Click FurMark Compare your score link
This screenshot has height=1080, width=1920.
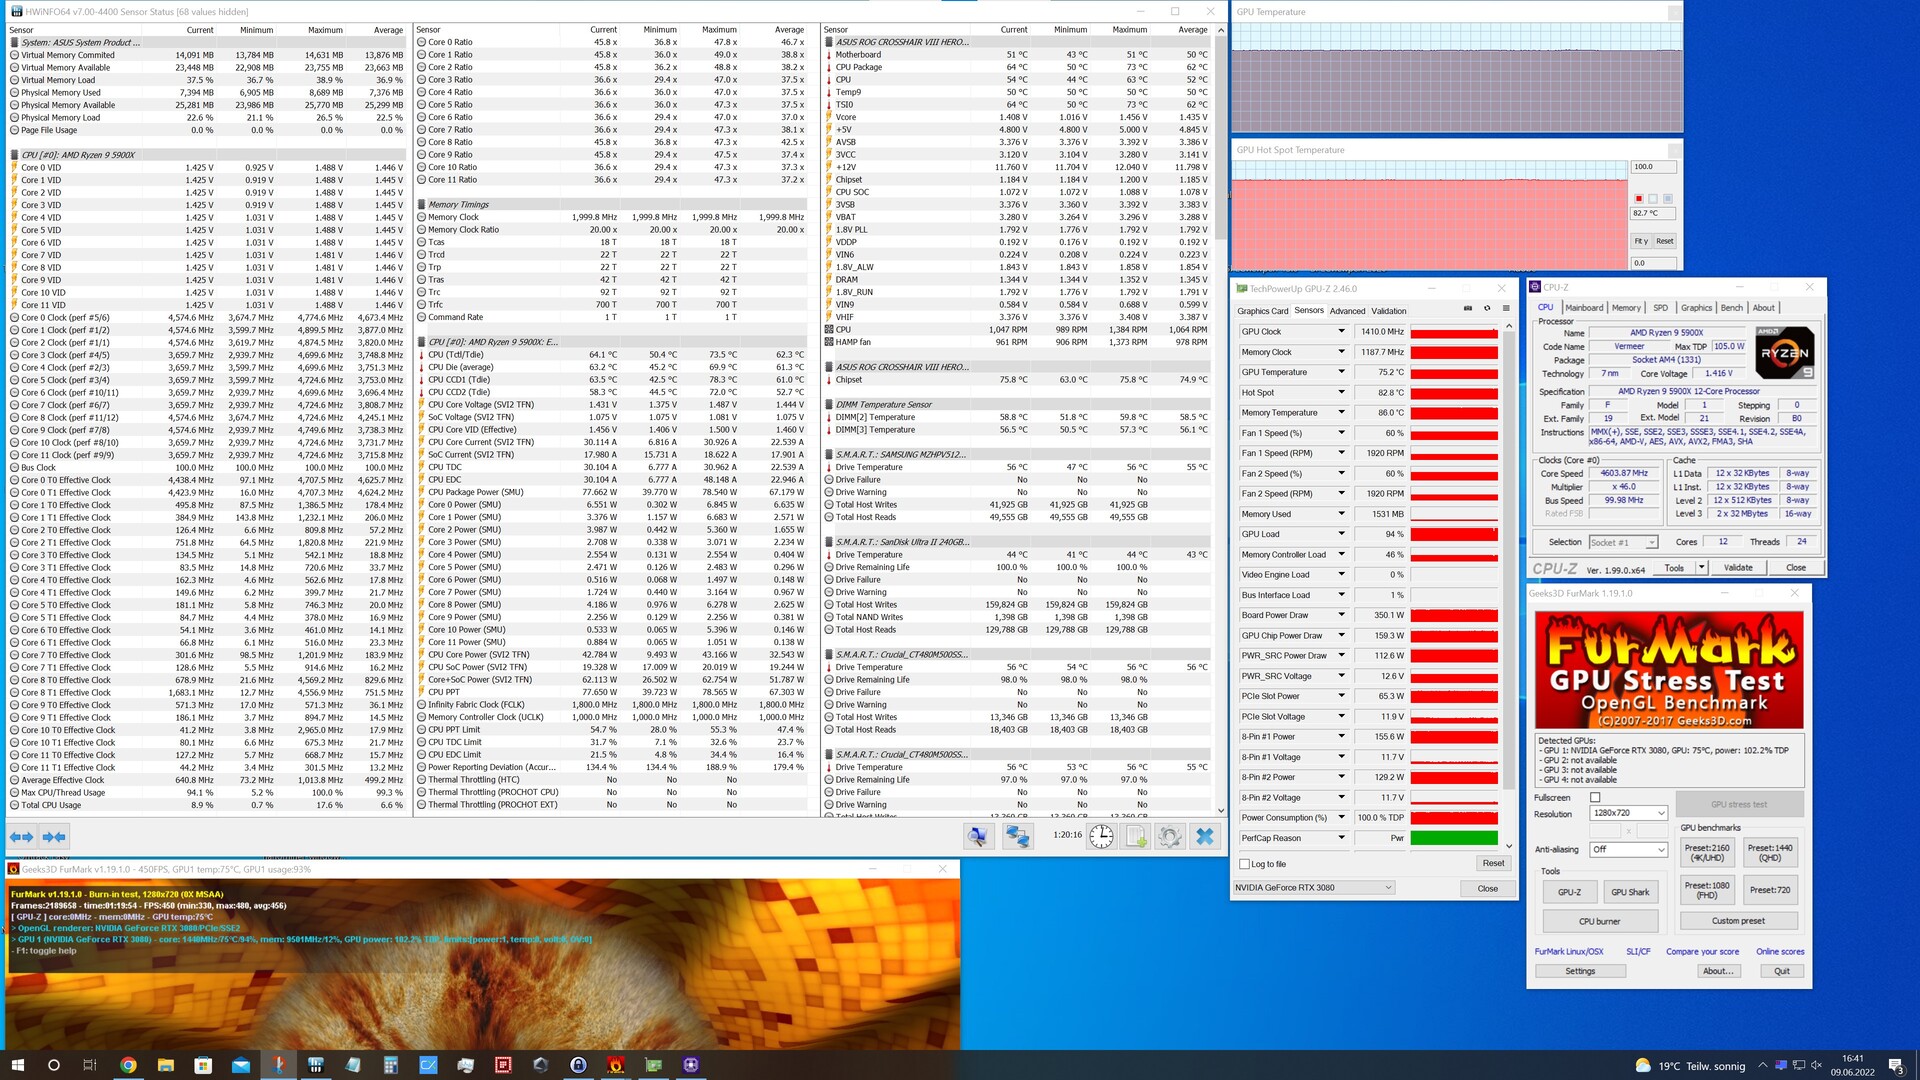tap(1702, 952)
